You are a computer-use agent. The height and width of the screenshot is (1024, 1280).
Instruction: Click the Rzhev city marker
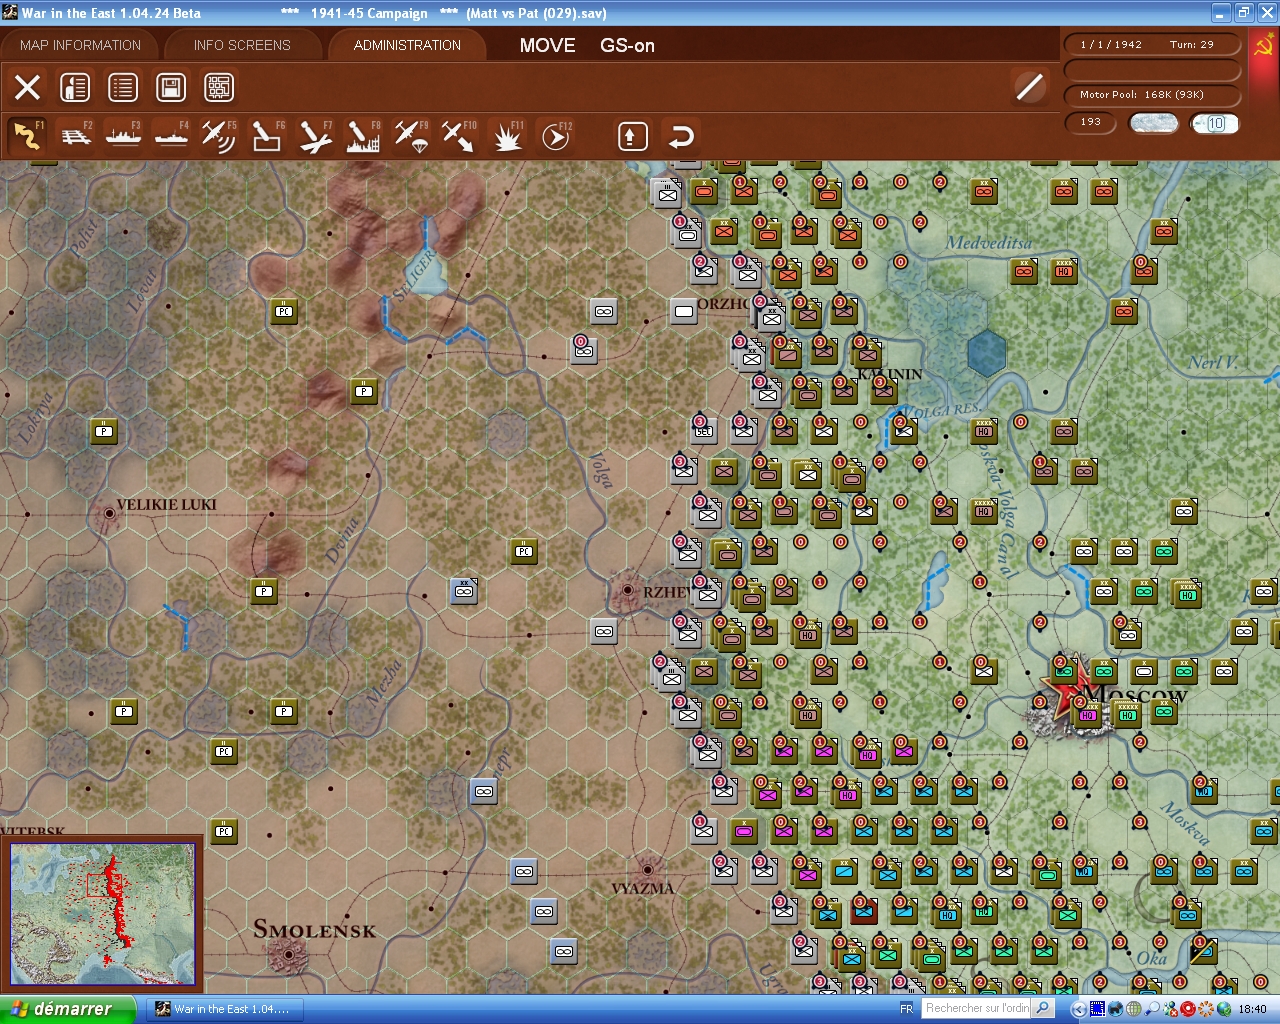click(x=627, y=591)
